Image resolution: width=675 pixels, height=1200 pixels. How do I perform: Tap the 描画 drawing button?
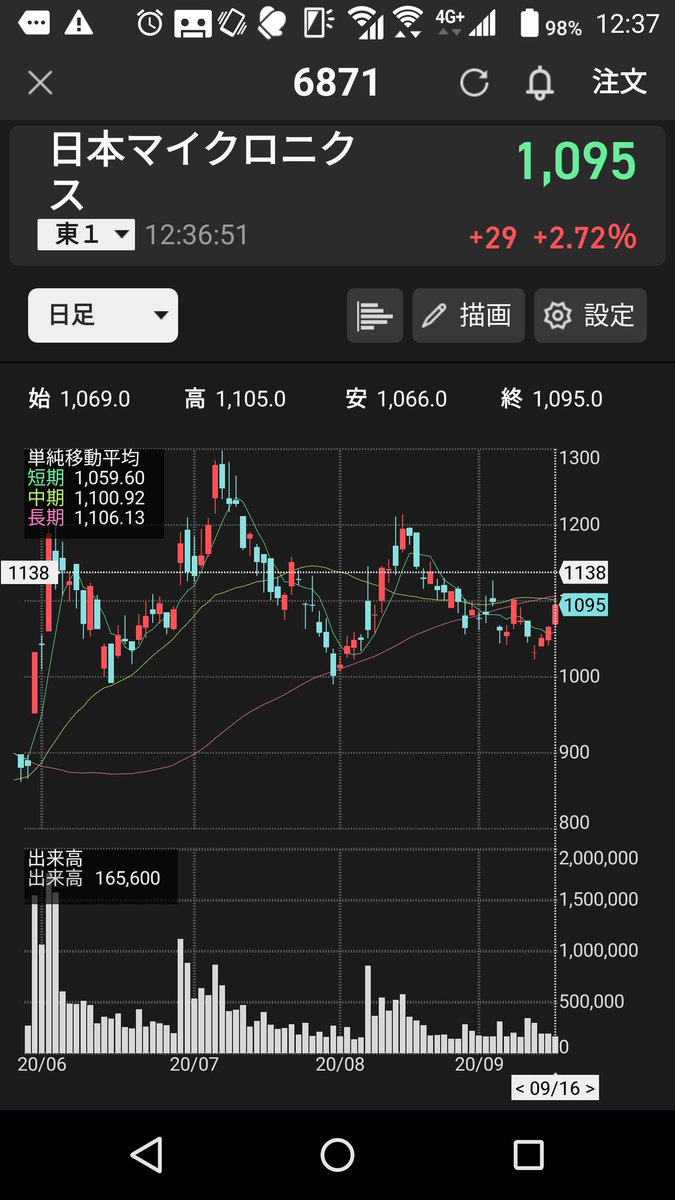pos(468,316)
